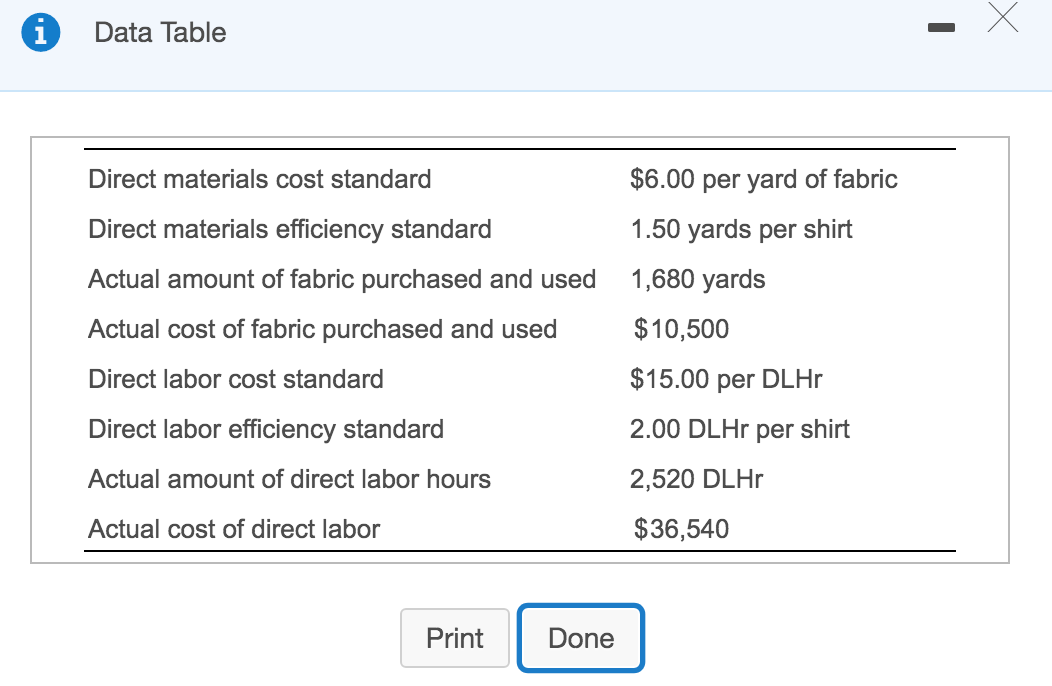Screen dimensions: 1052x686
Task: Select the $36,540 value
Action: [x=680, y=529]
